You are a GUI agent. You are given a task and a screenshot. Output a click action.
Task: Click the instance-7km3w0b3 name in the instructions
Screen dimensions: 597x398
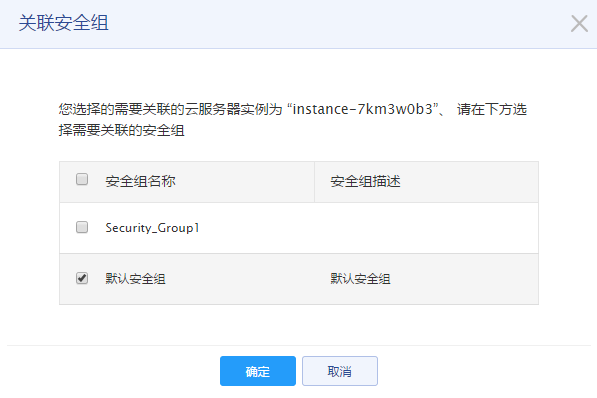(363, 109)
